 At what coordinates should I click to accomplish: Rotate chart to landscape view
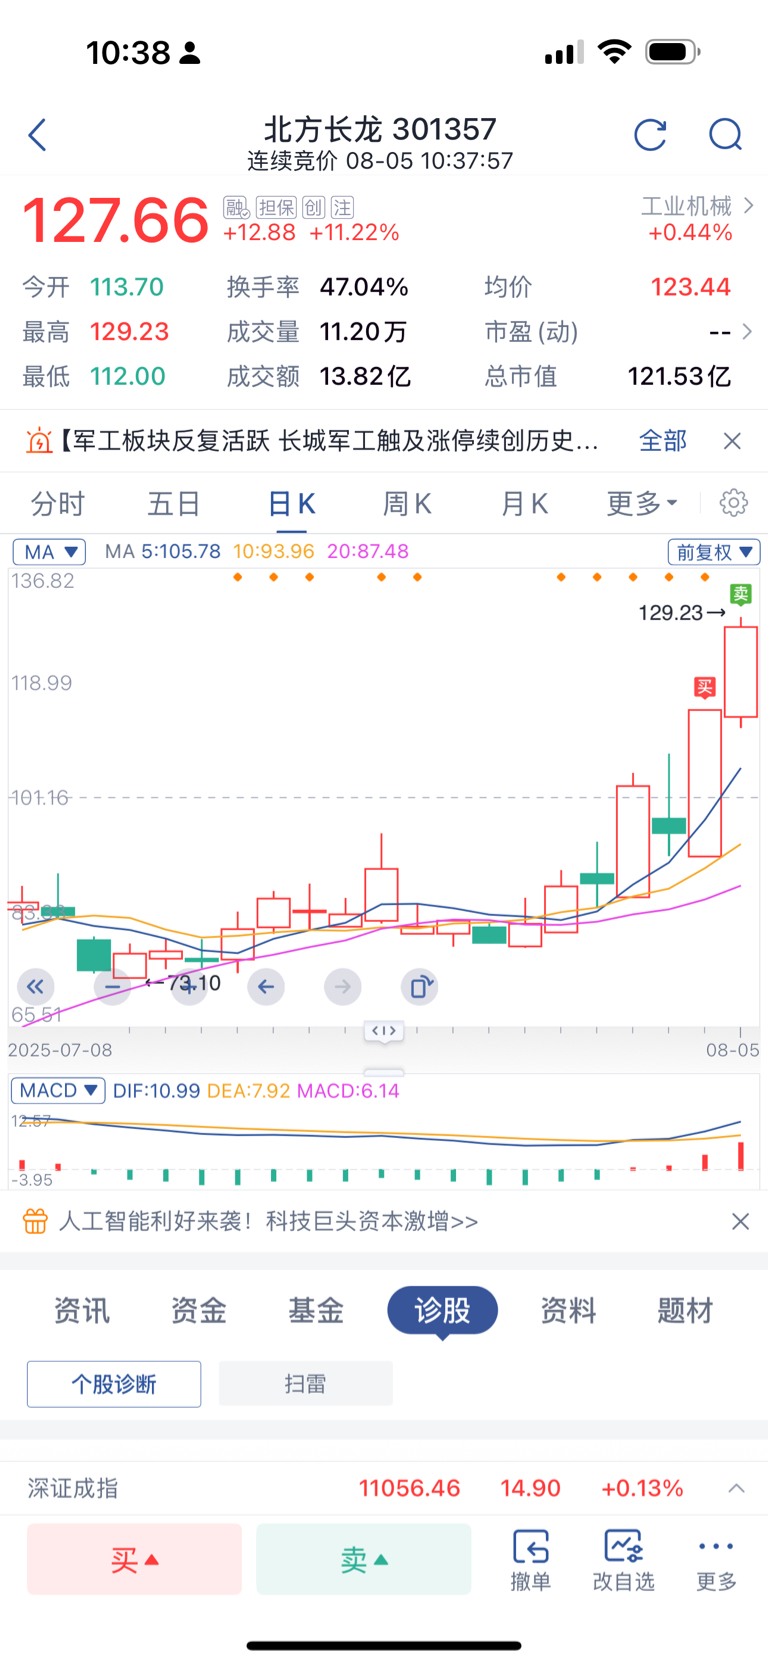[x=419, y=987]
